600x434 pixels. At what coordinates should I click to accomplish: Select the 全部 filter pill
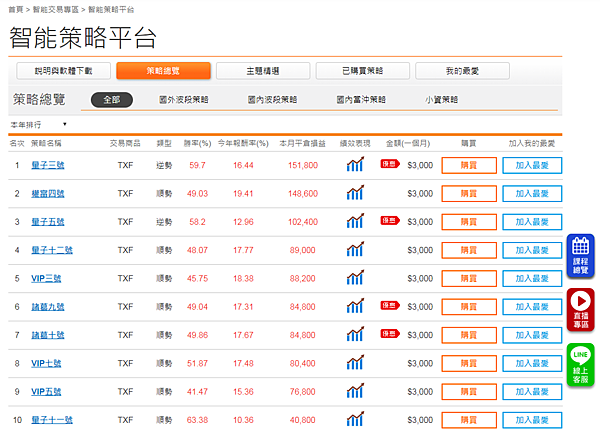coord(112,100)
